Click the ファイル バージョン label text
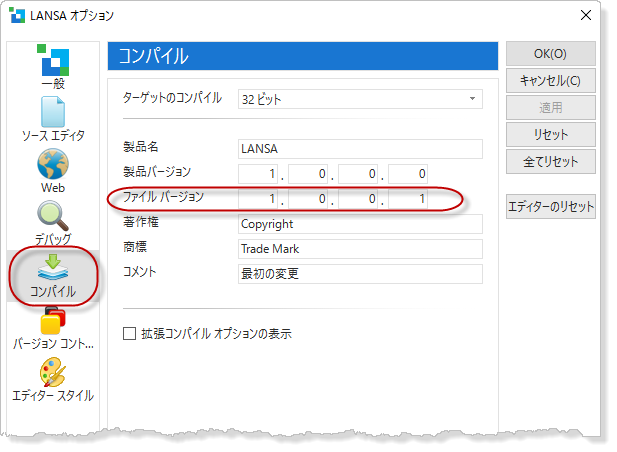Viewport: 617px width, 452px height. [x=163, y=197]
